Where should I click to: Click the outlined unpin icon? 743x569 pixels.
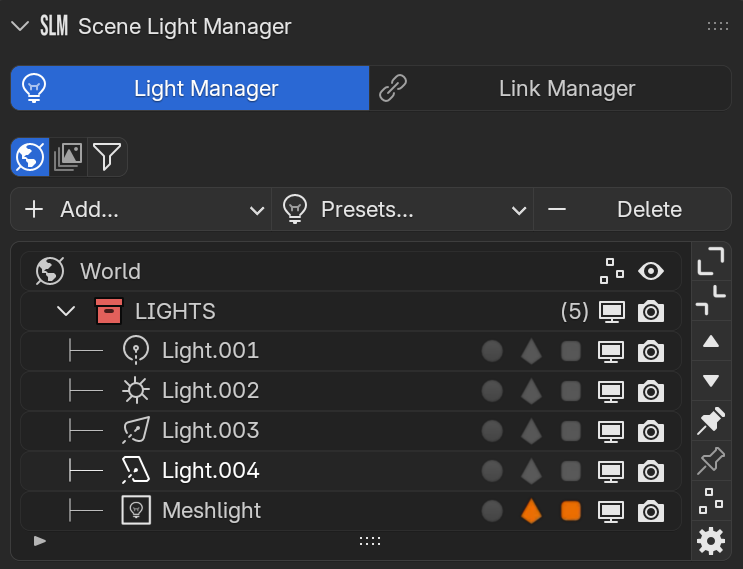tap(711, 461)
